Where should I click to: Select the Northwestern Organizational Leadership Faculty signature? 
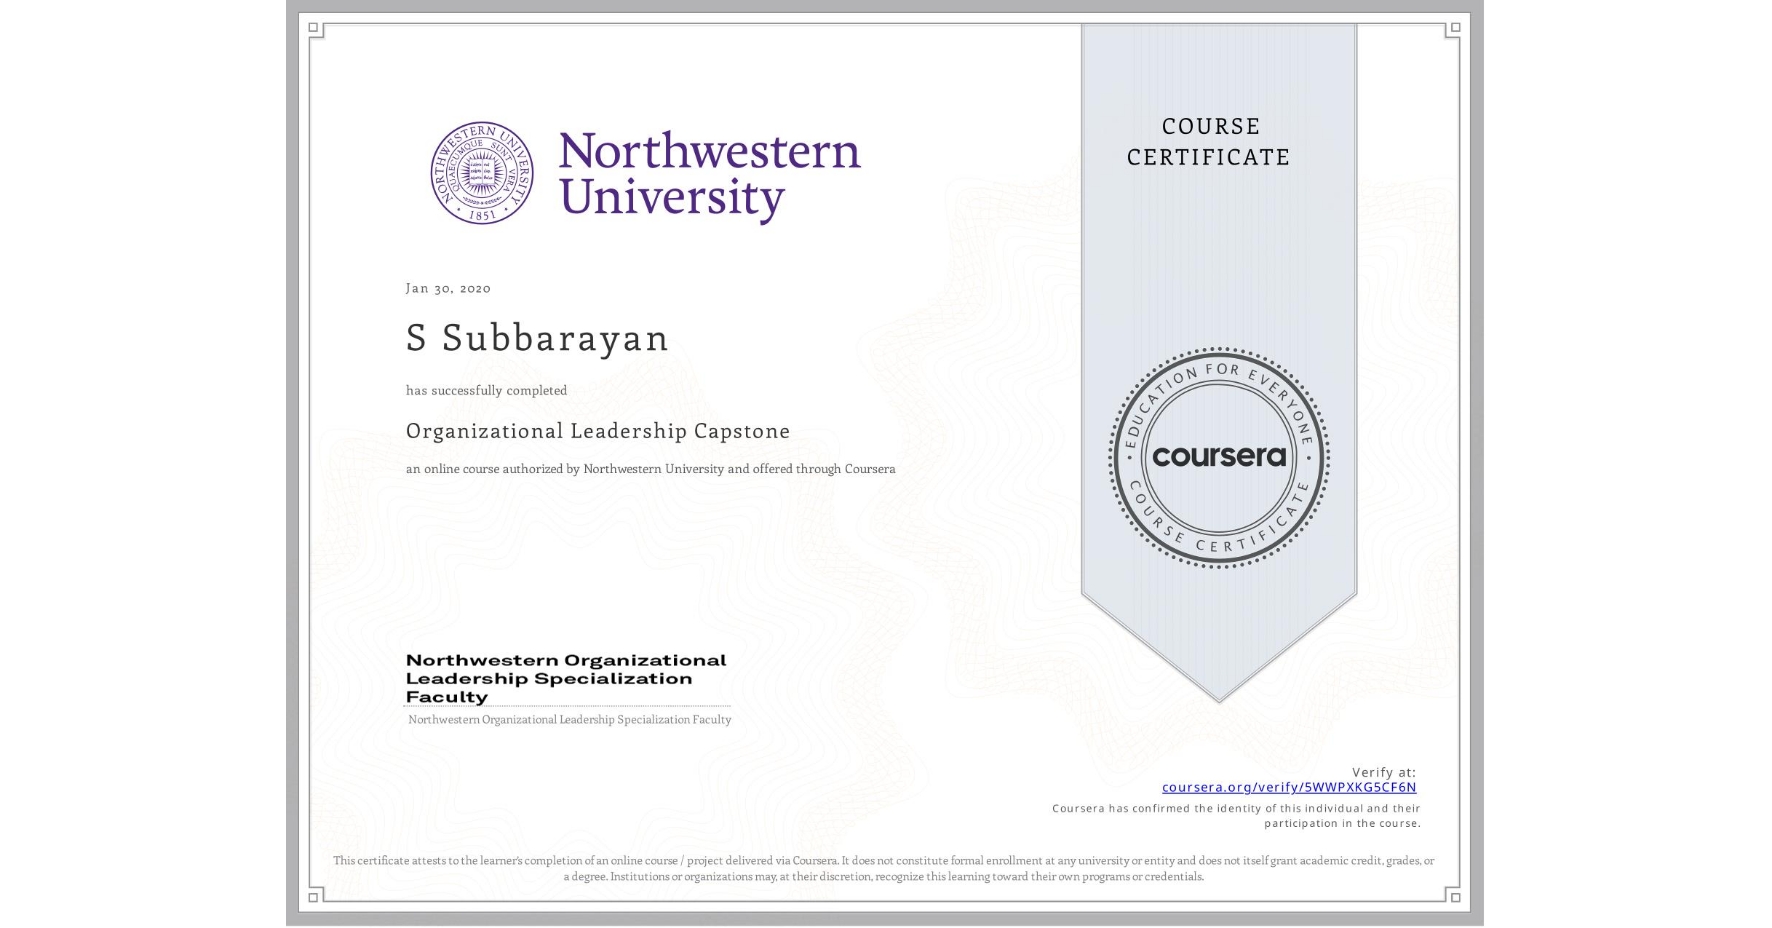point(565,678)
